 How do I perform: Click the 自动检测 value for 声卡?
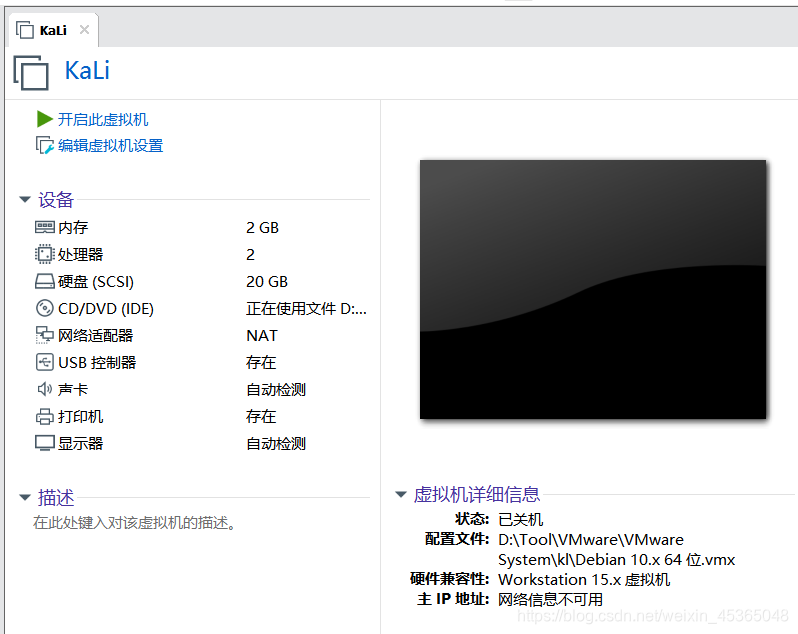(x=276, y=390)
